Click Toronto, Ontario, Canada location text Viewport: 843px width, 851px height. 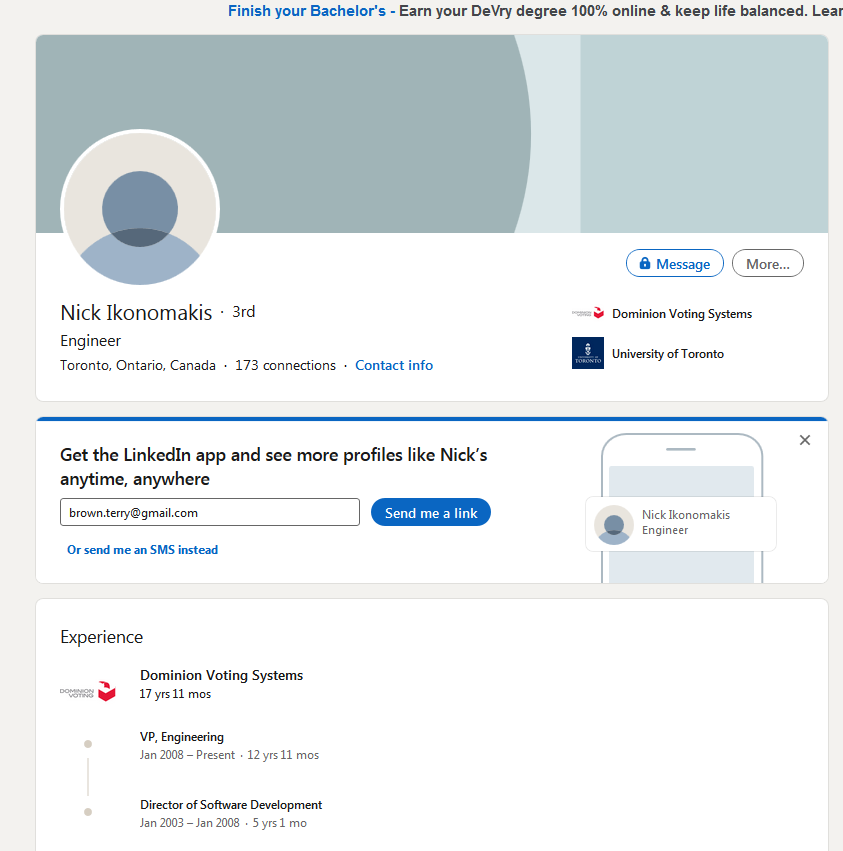tap(138, 365)
